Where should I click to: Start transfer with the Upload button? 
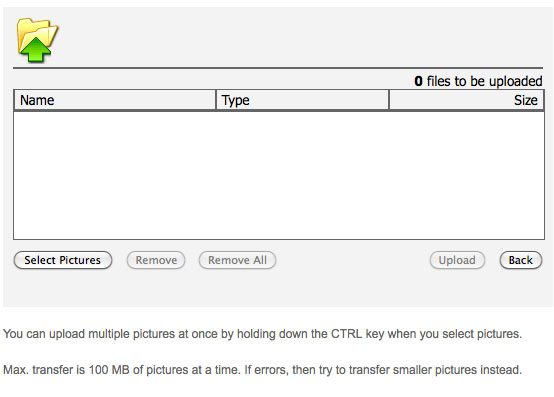pyautogui.click(x=457, y=260)
